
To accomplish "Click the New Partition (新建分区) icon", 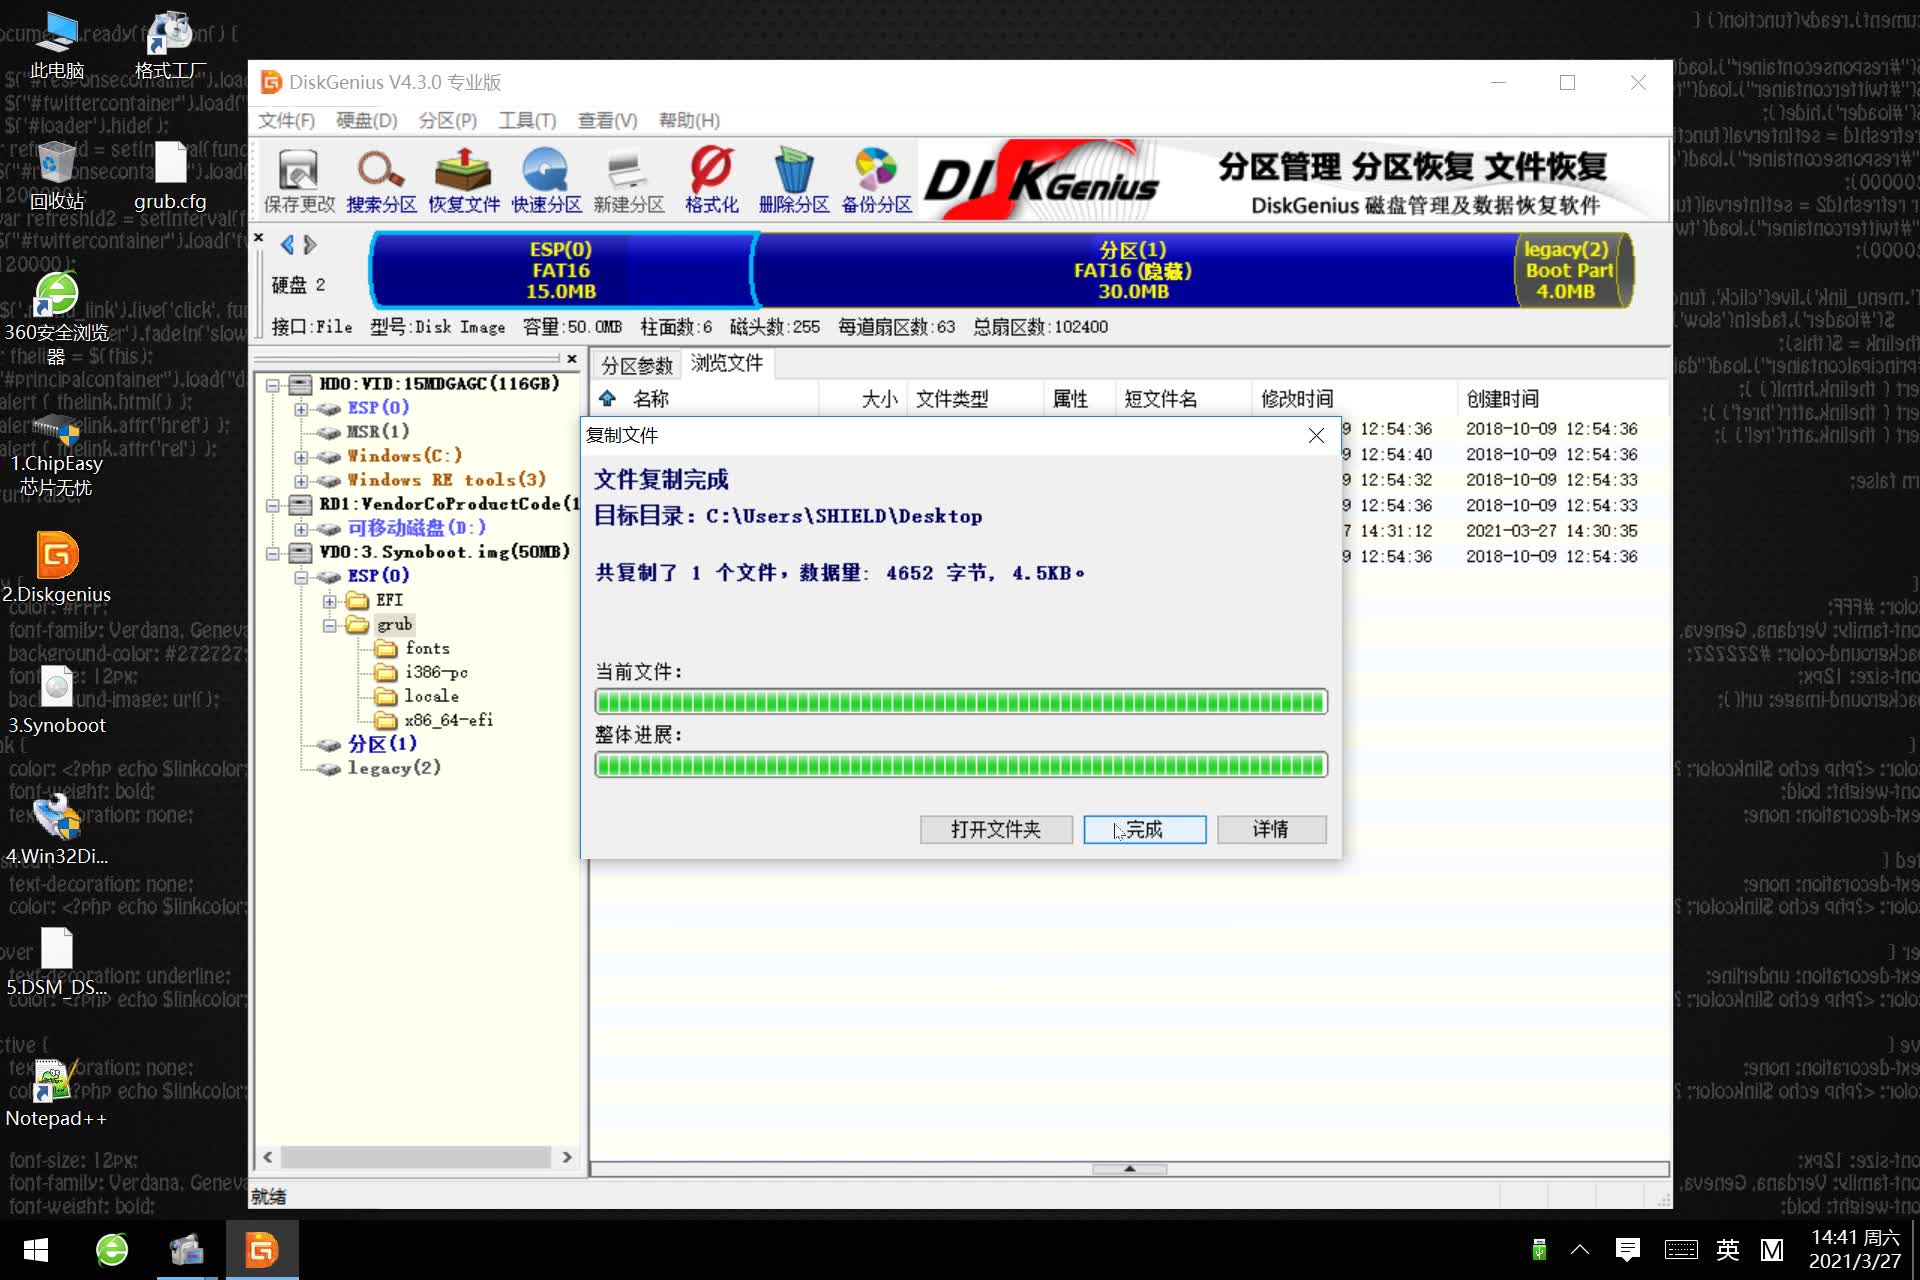I will pos(628,180).
